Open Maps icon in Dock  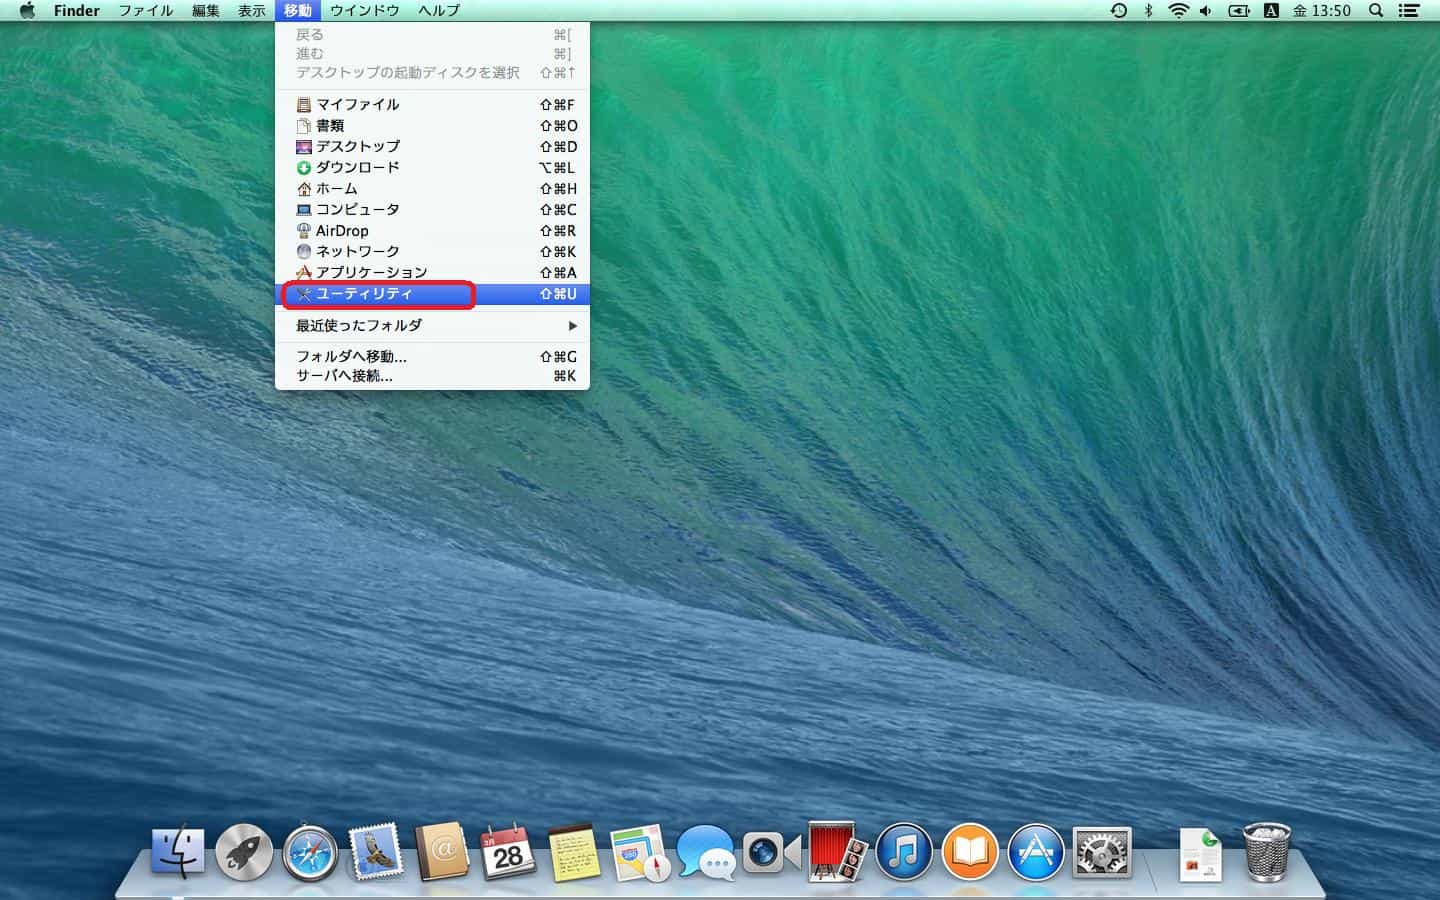click(640, 853)
